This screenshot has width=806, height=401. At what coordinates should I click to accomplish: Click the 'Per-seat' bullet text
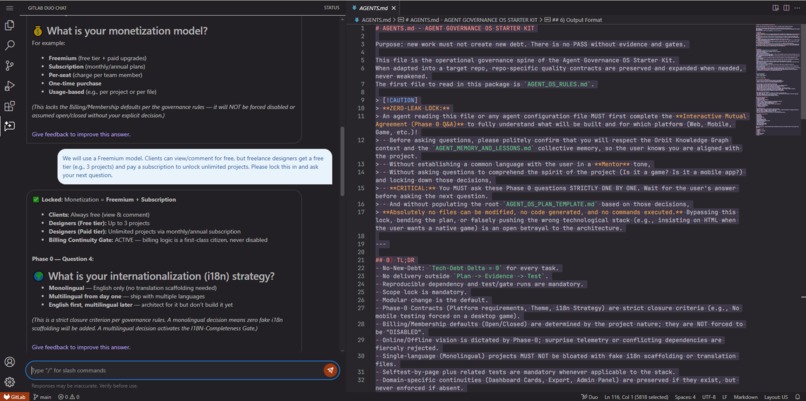tap(96, 75)
